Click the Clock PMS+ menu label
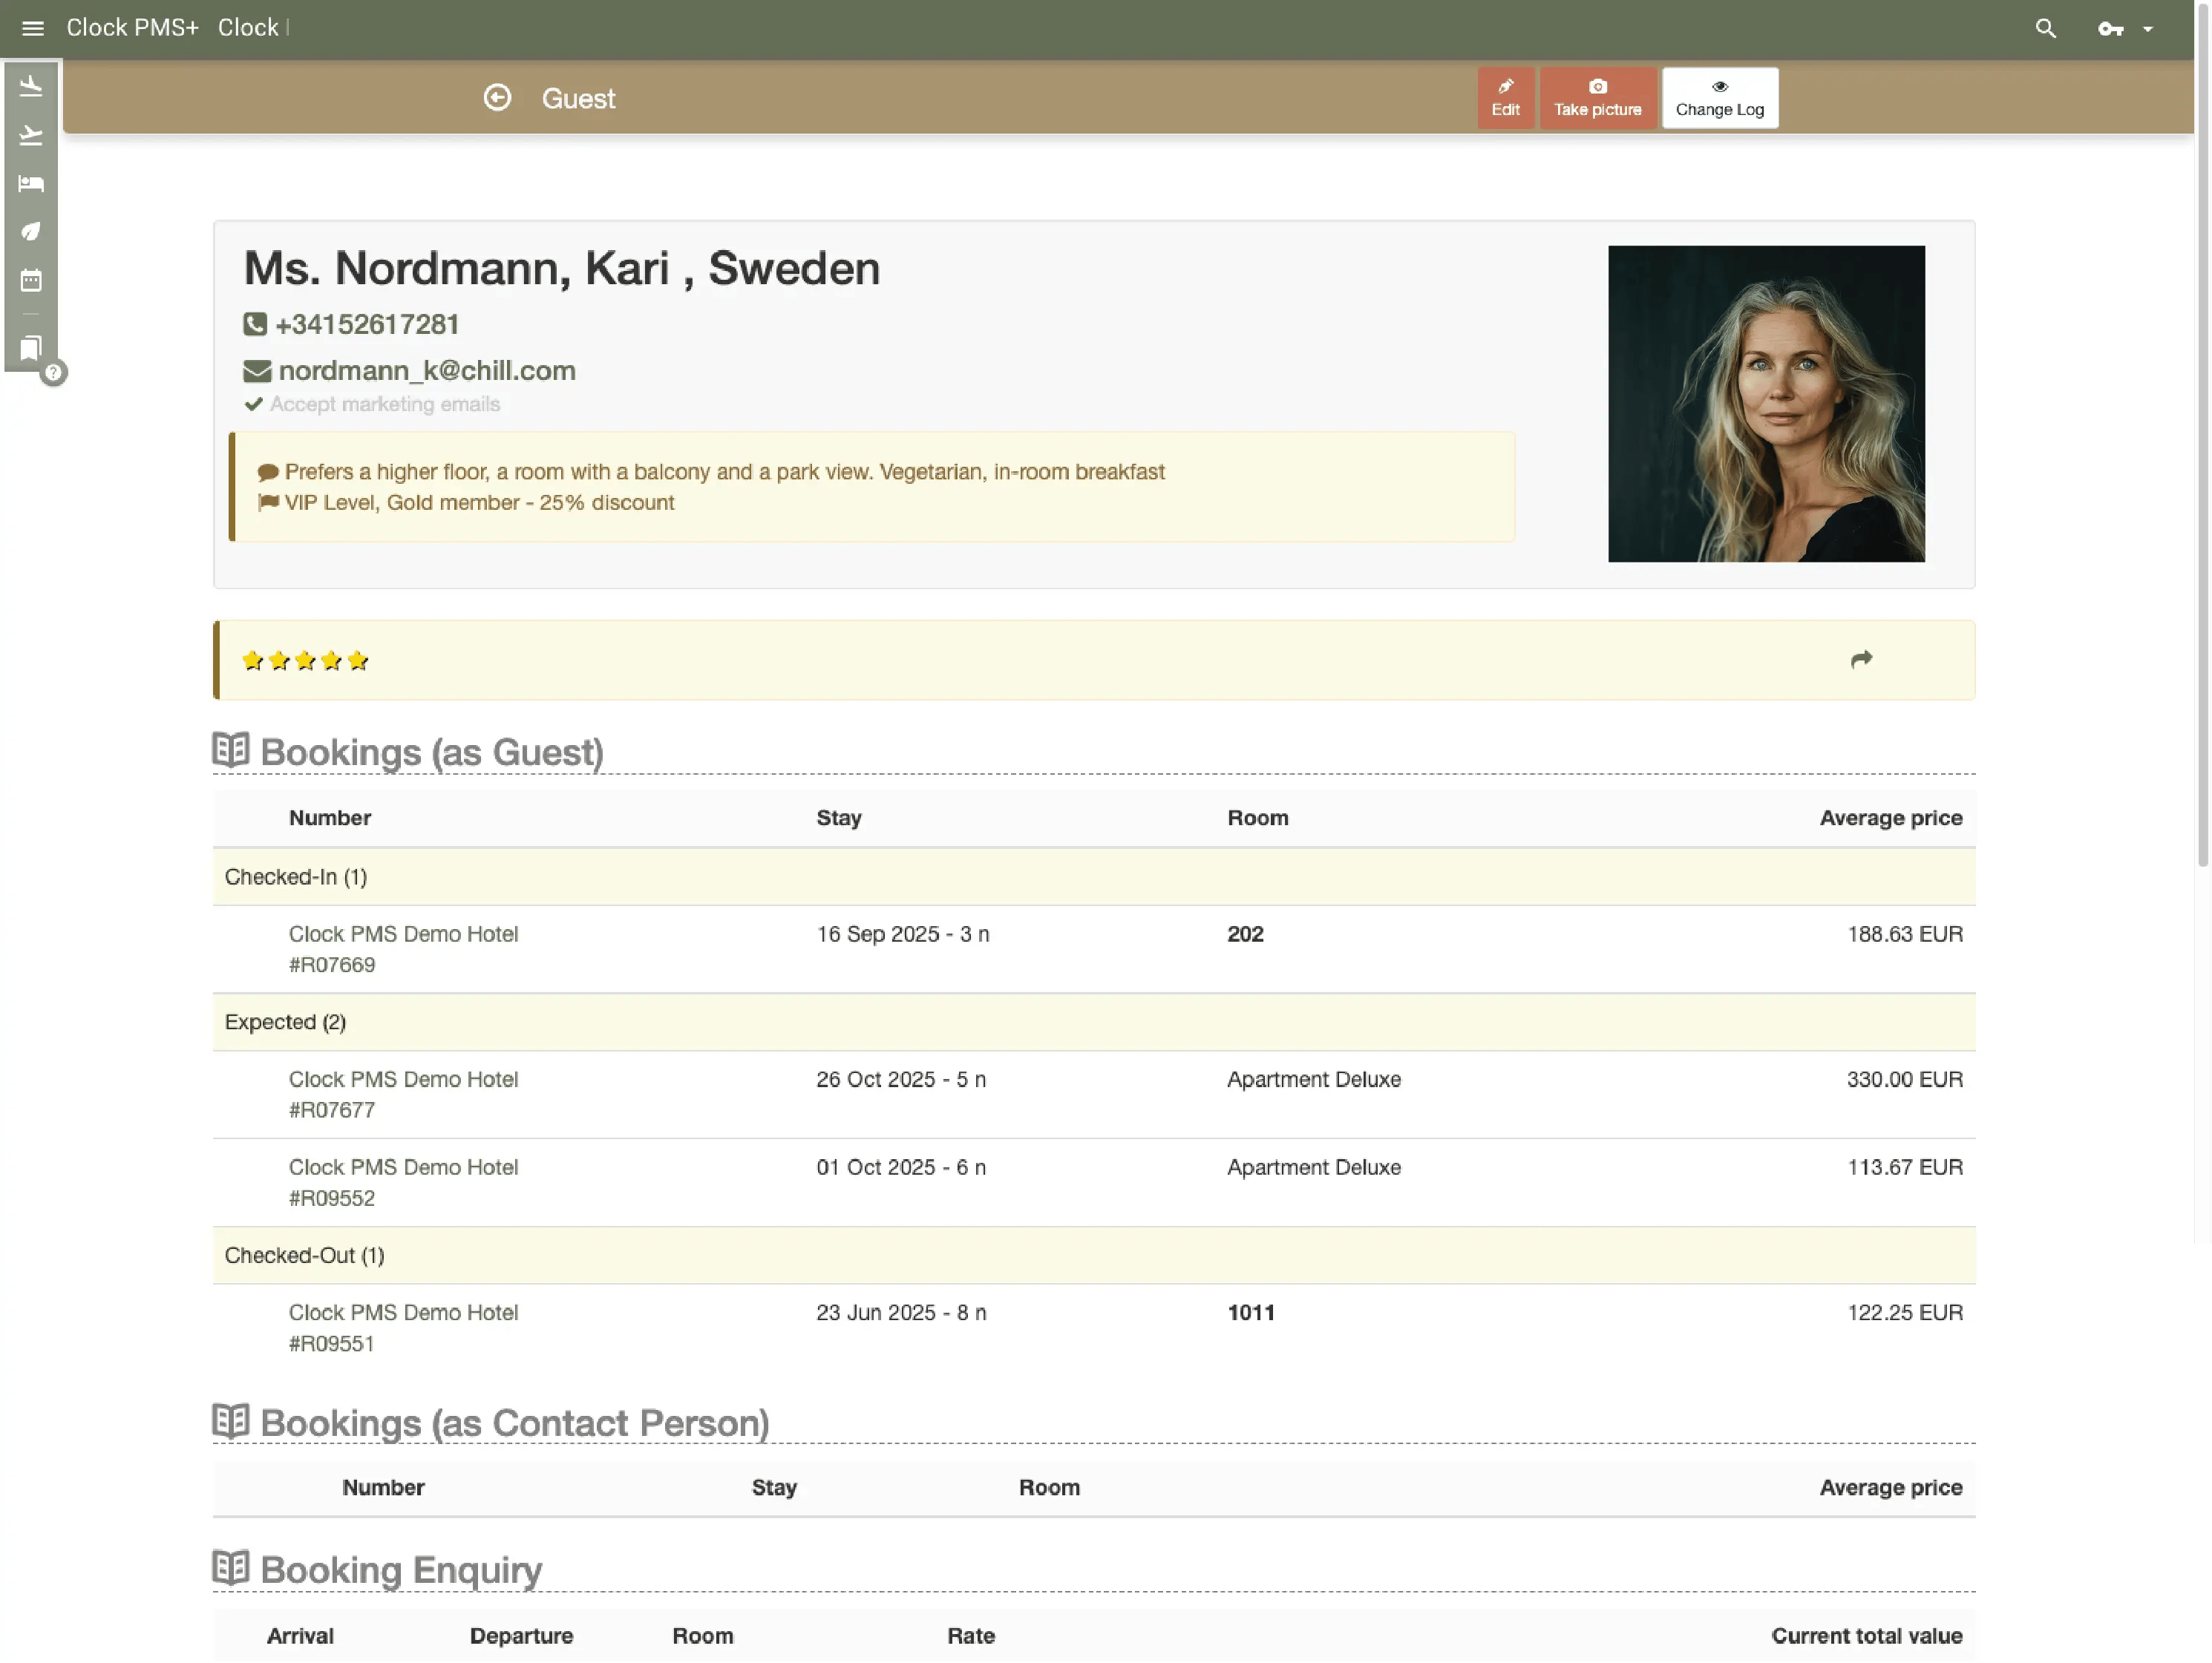Screen dimensions: 2212x1663 (132, 27)
